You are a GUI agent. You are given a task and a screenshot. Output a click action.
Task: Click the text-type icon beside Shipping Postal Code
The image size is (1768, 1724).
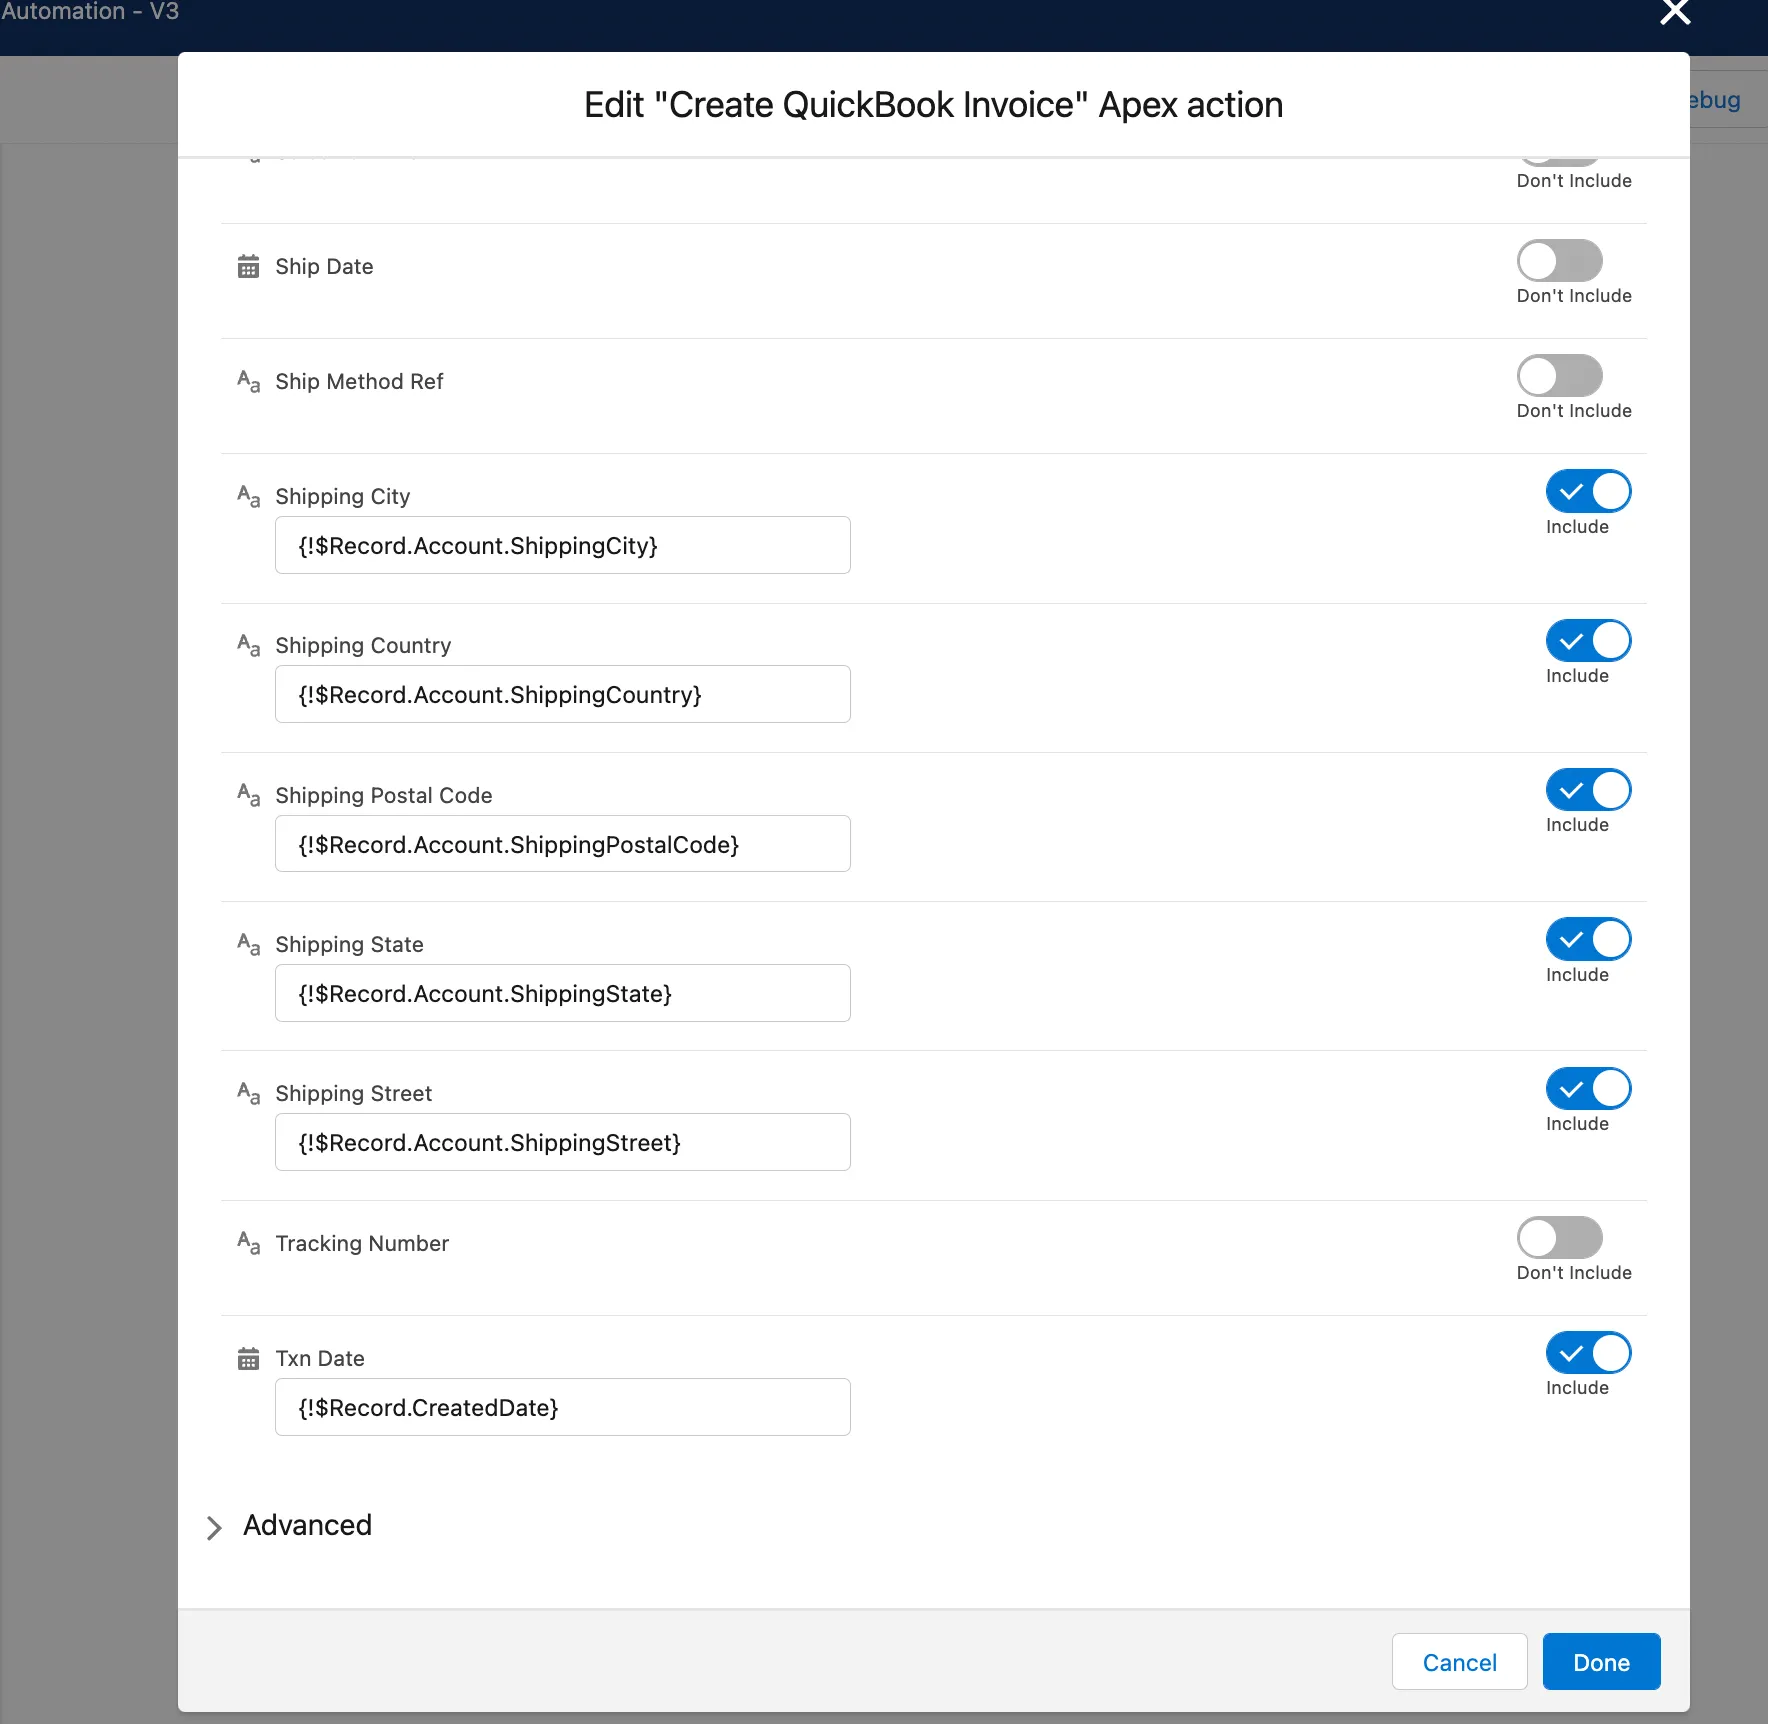(x=248, y=795)
